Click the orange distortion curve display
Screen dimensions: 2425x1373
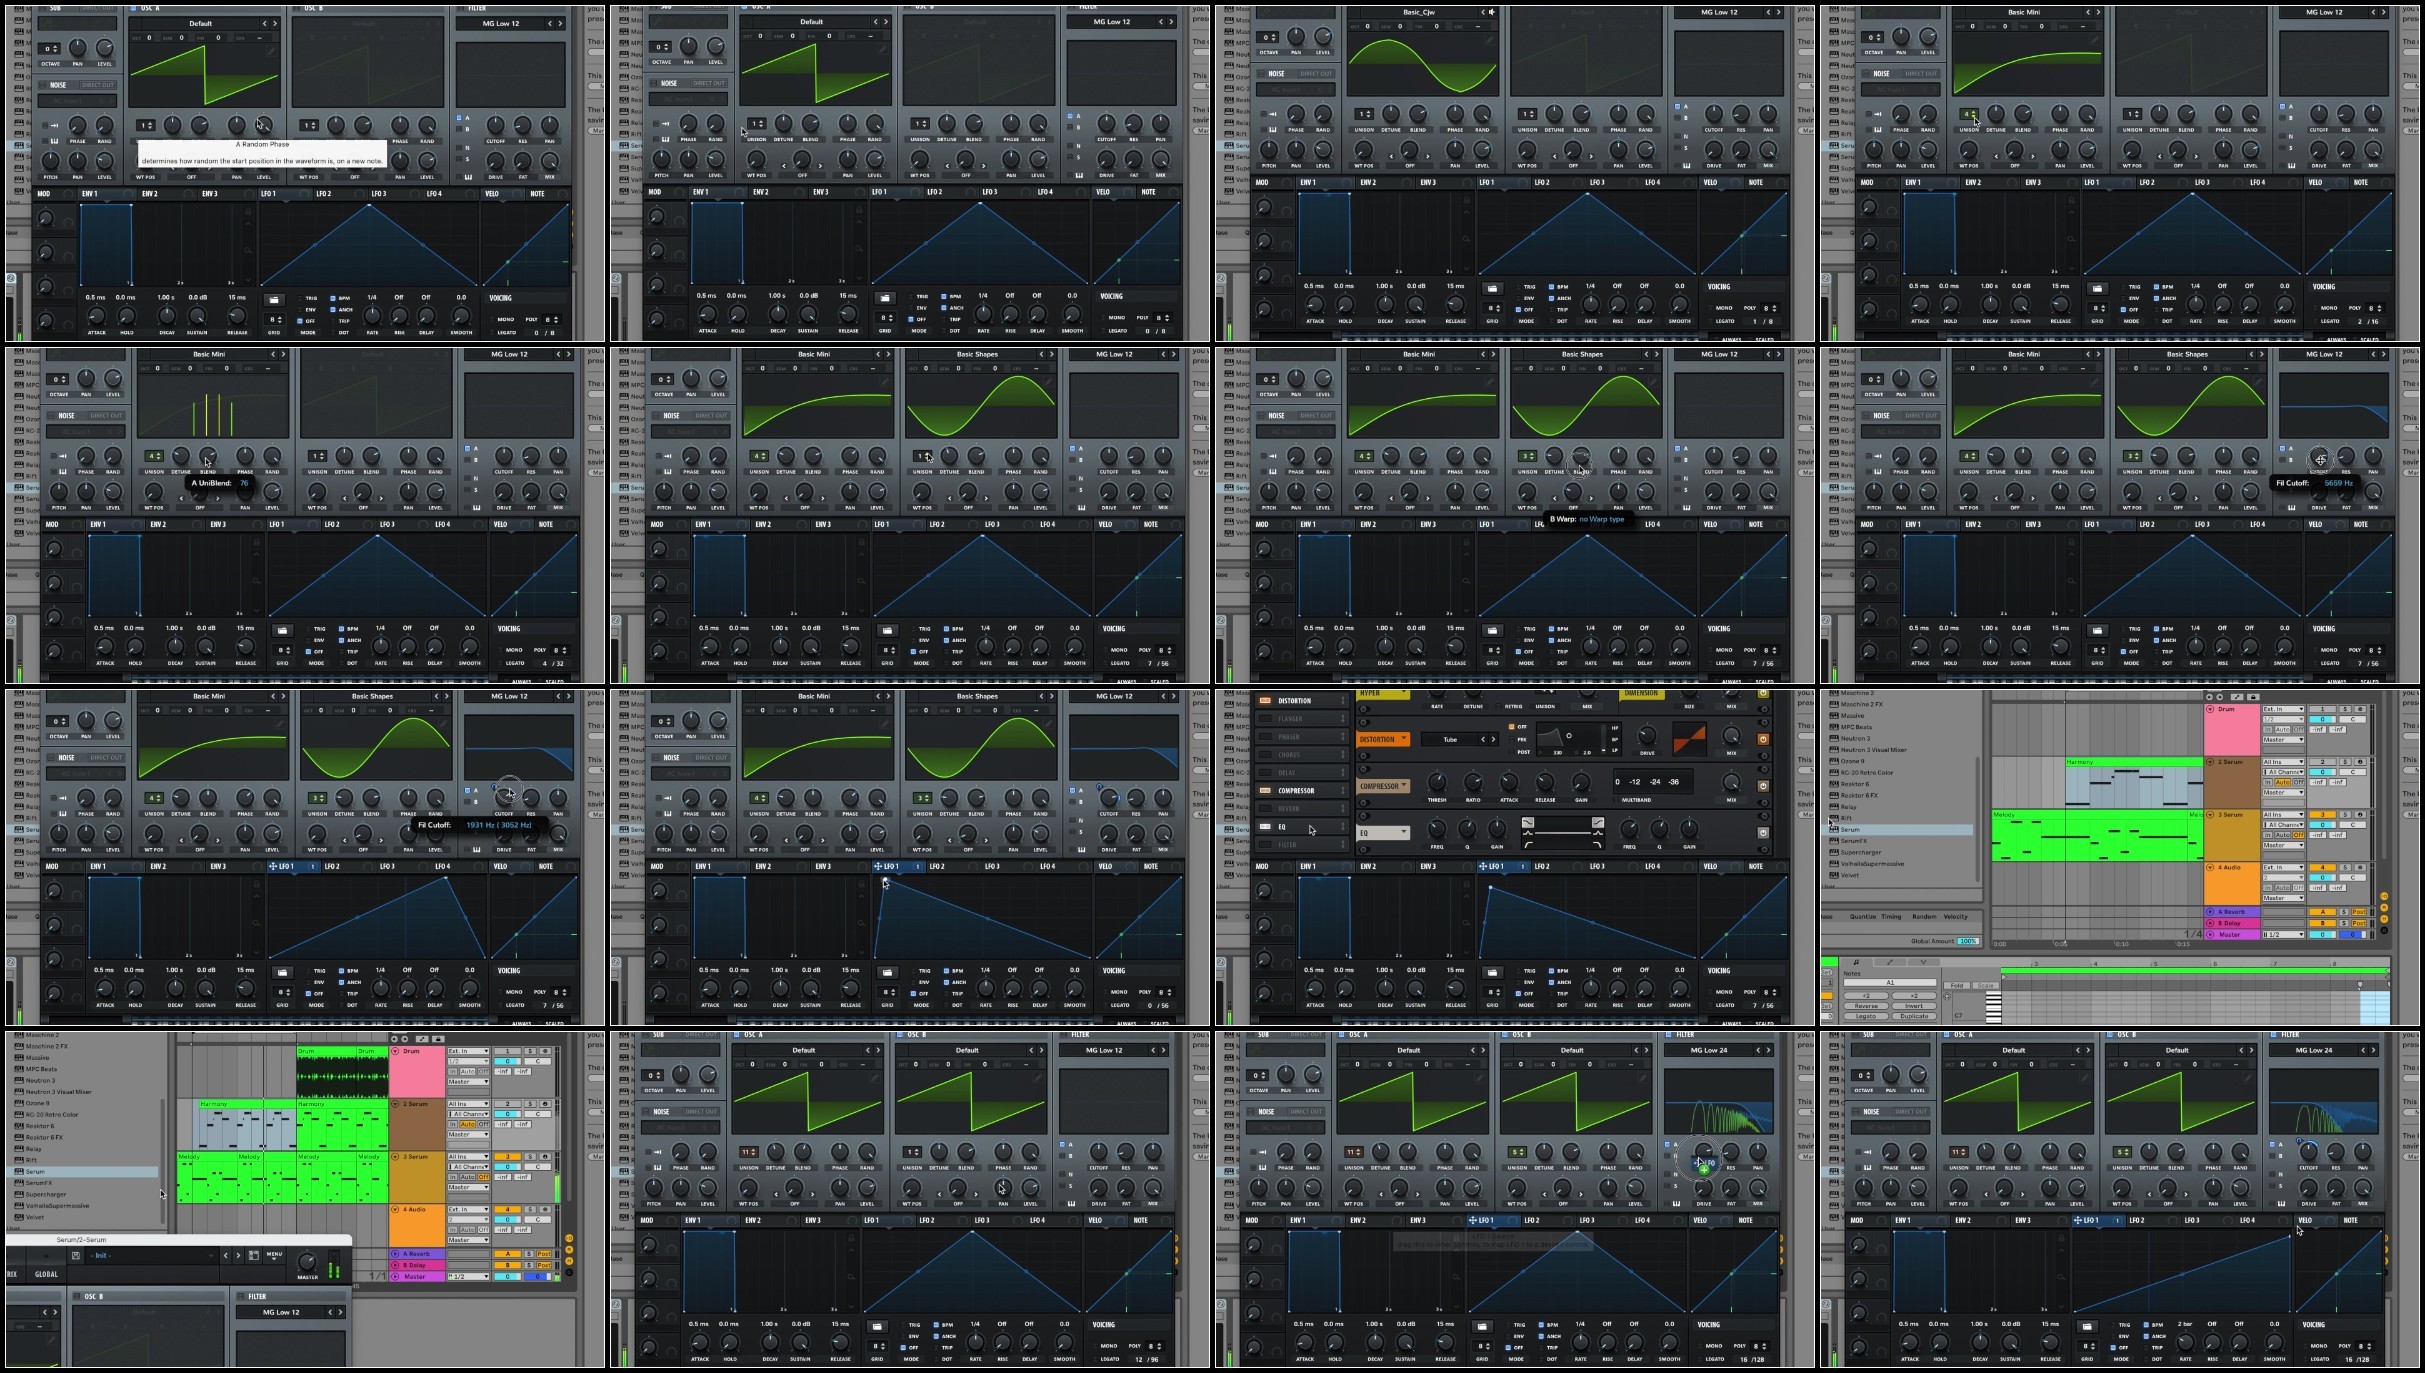tap(1690, 739)
